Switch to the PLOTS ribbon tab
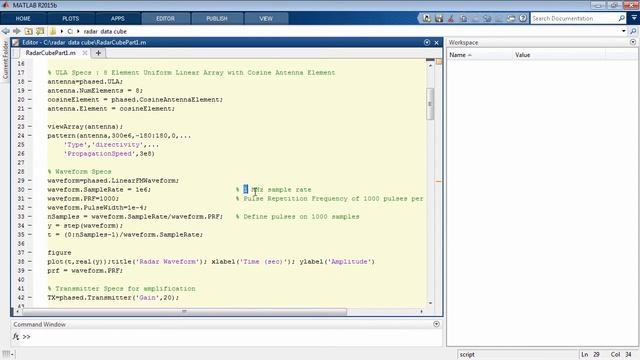 click(71, 18)
